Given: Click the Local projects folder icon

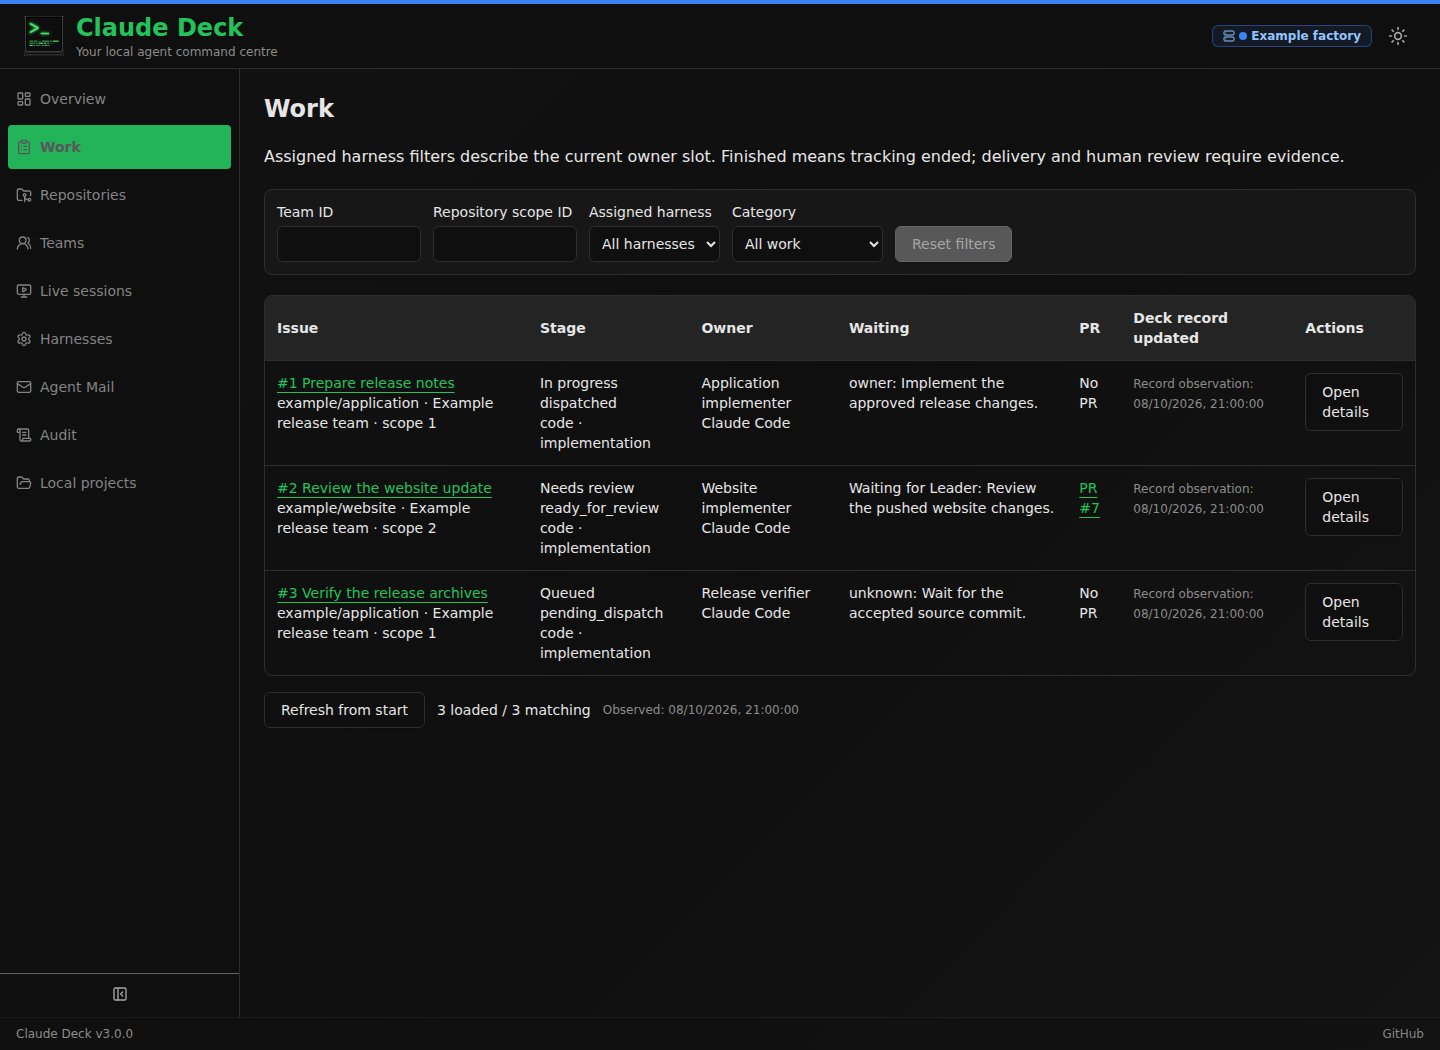Looking at the screenshot, I should tap(24, 483).
